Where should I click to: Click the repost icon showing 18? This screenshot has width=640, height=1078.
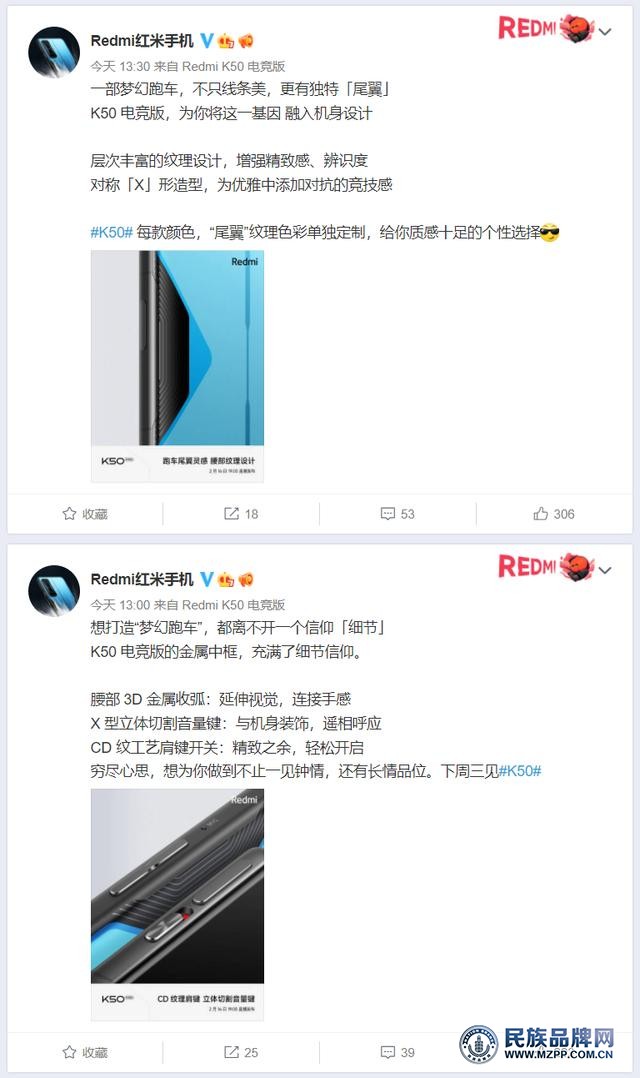point(232,514)
